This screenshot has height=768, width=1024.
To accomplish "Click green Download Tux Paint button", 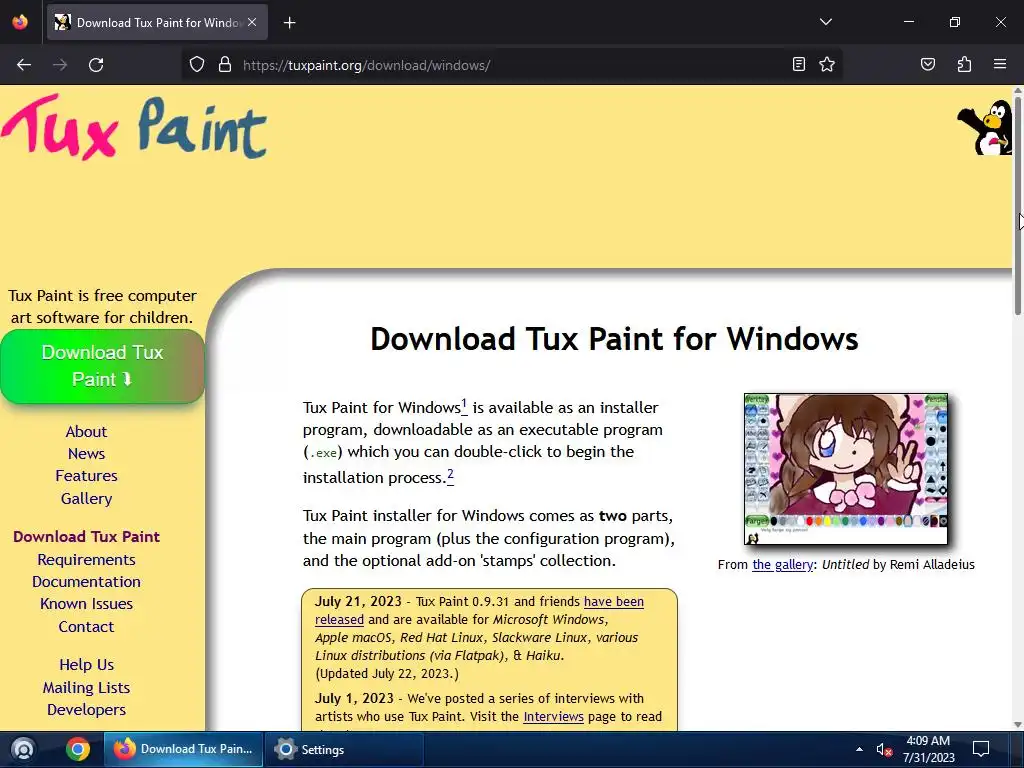I will [103, 366].
